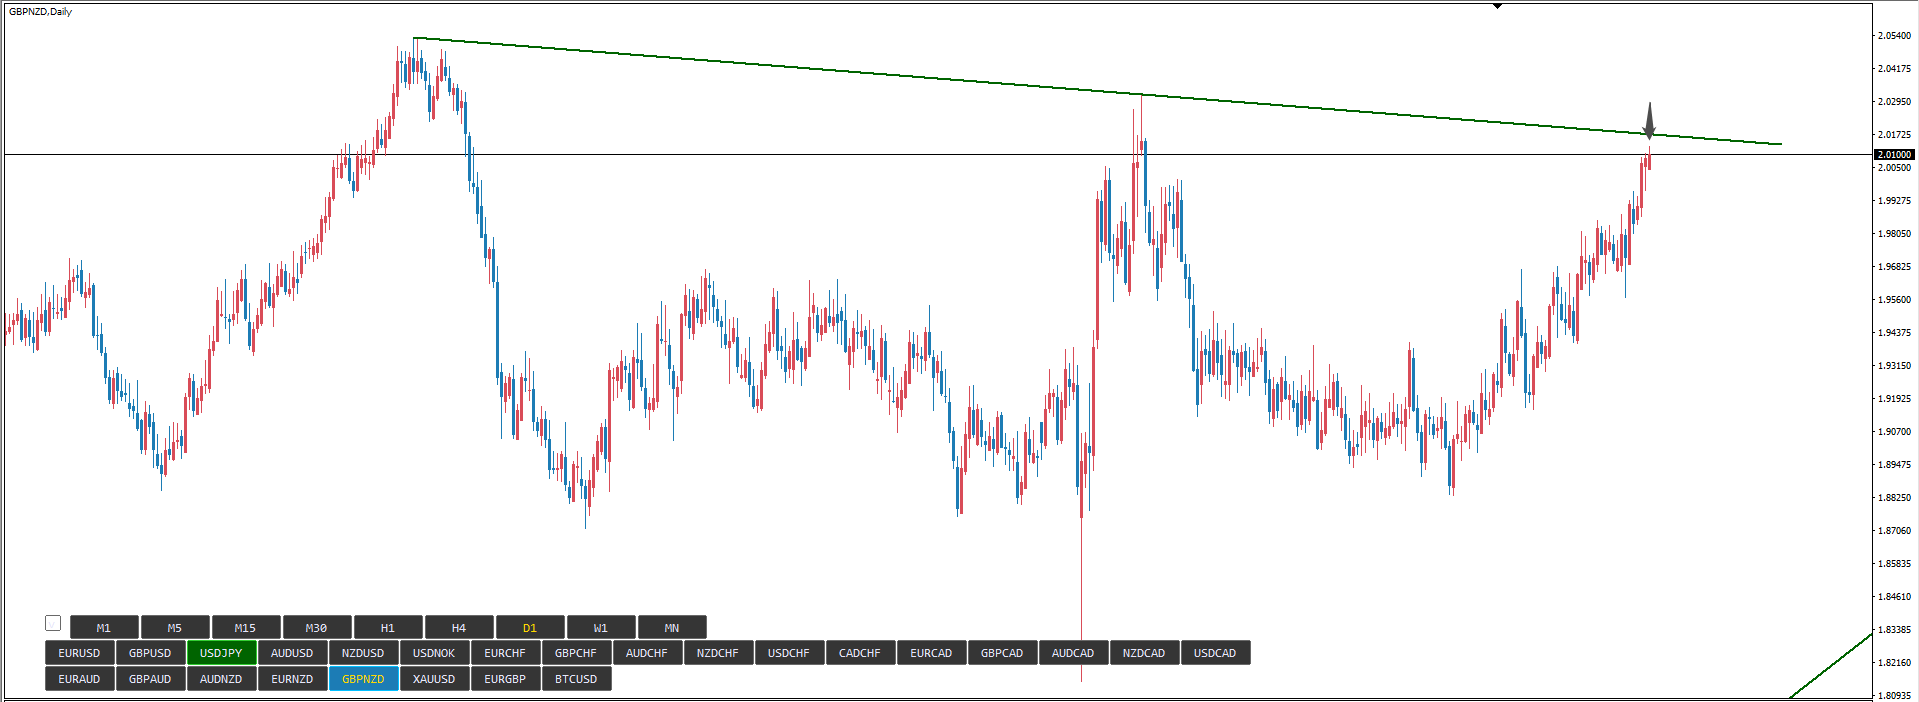This screenshot has height=702, width=1919.
Task: Switch chart to XAUUSD gold
Action: pyautogui.click(x=435, y=679)
